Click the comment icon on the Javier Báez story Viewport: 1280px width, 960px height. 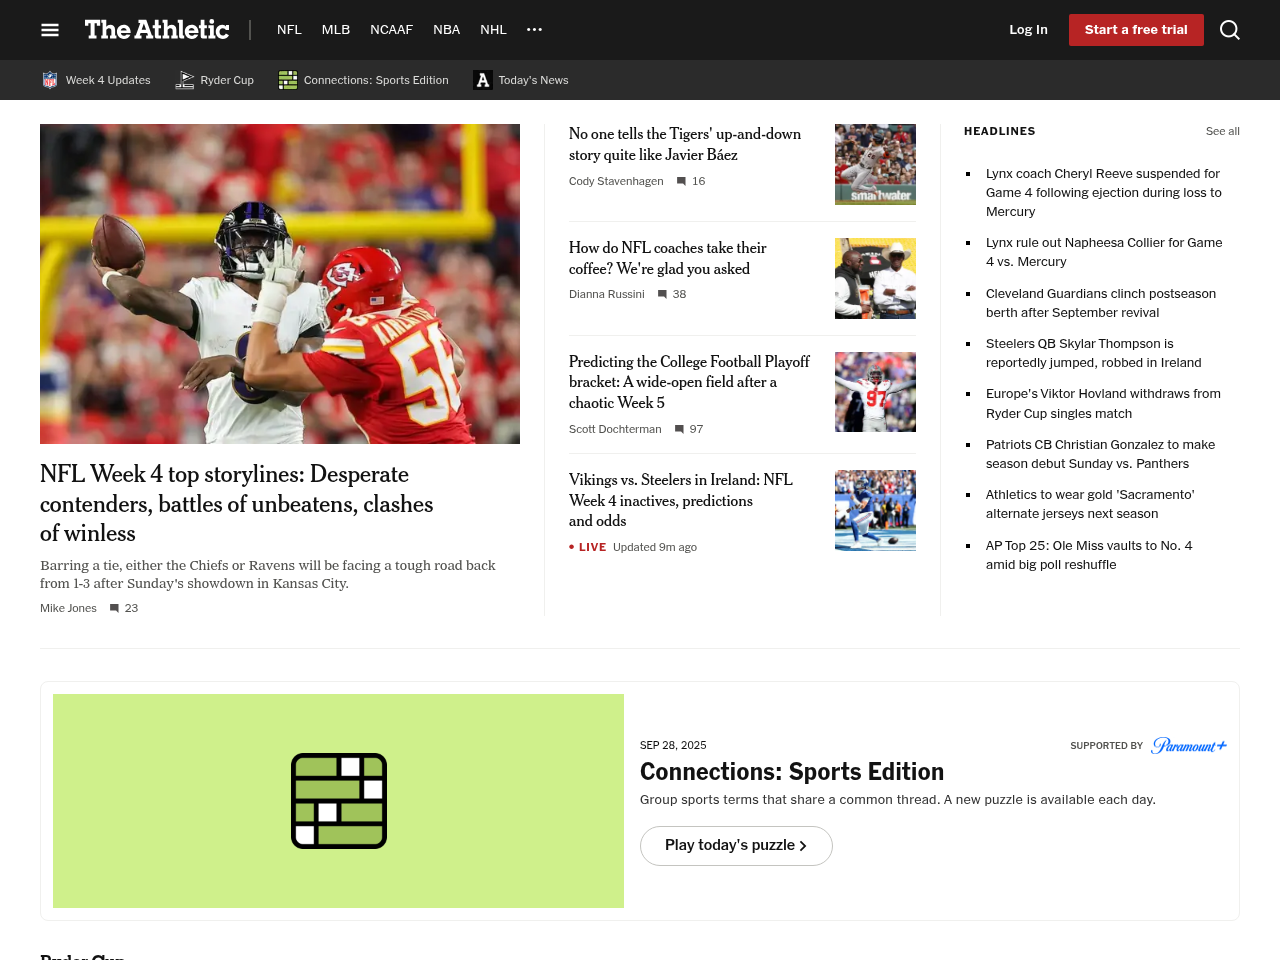click(680, 181)
